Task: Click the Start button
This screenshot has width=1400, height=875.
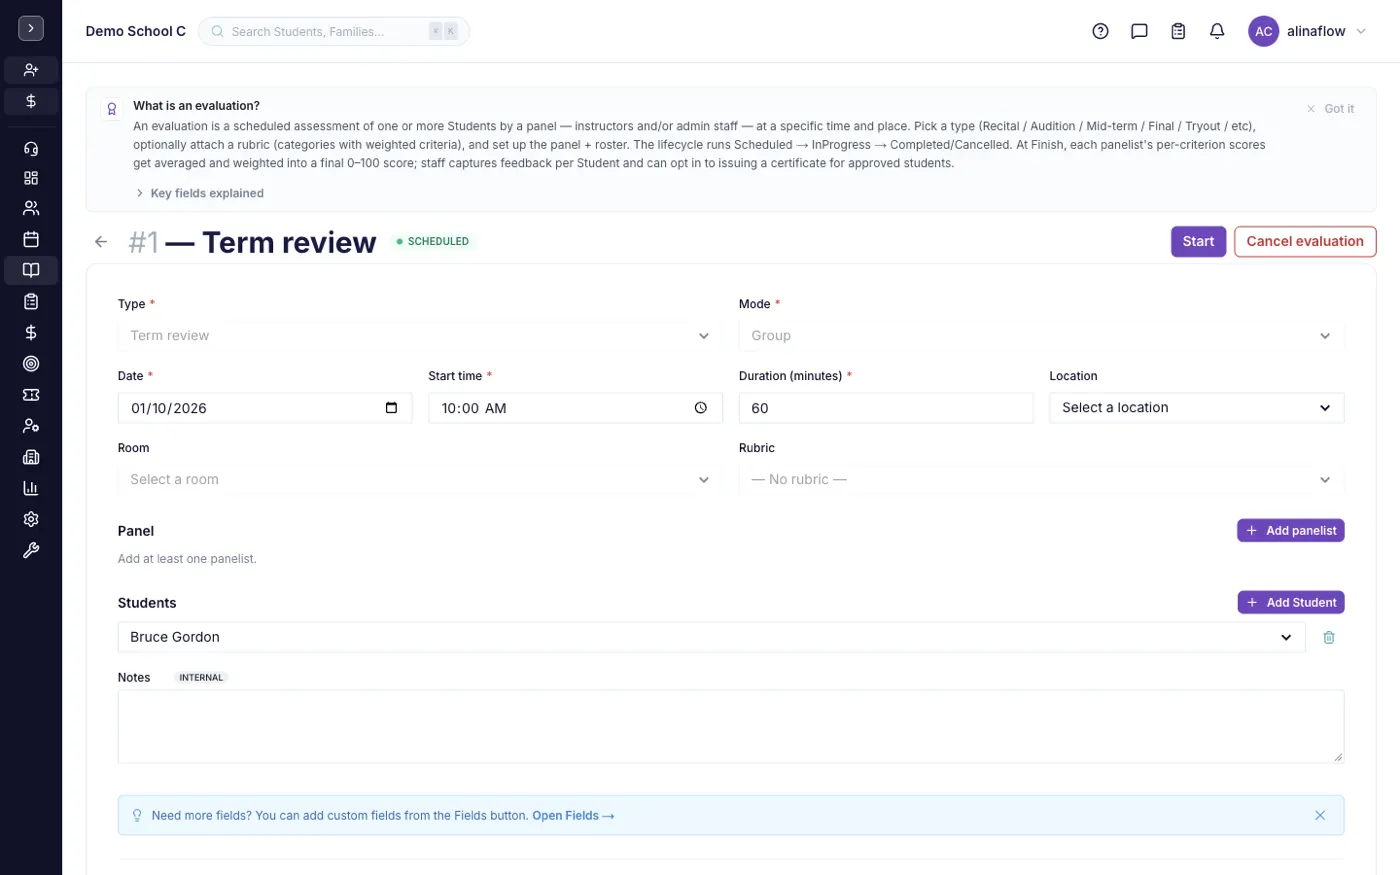Action: pos(1198,241)
